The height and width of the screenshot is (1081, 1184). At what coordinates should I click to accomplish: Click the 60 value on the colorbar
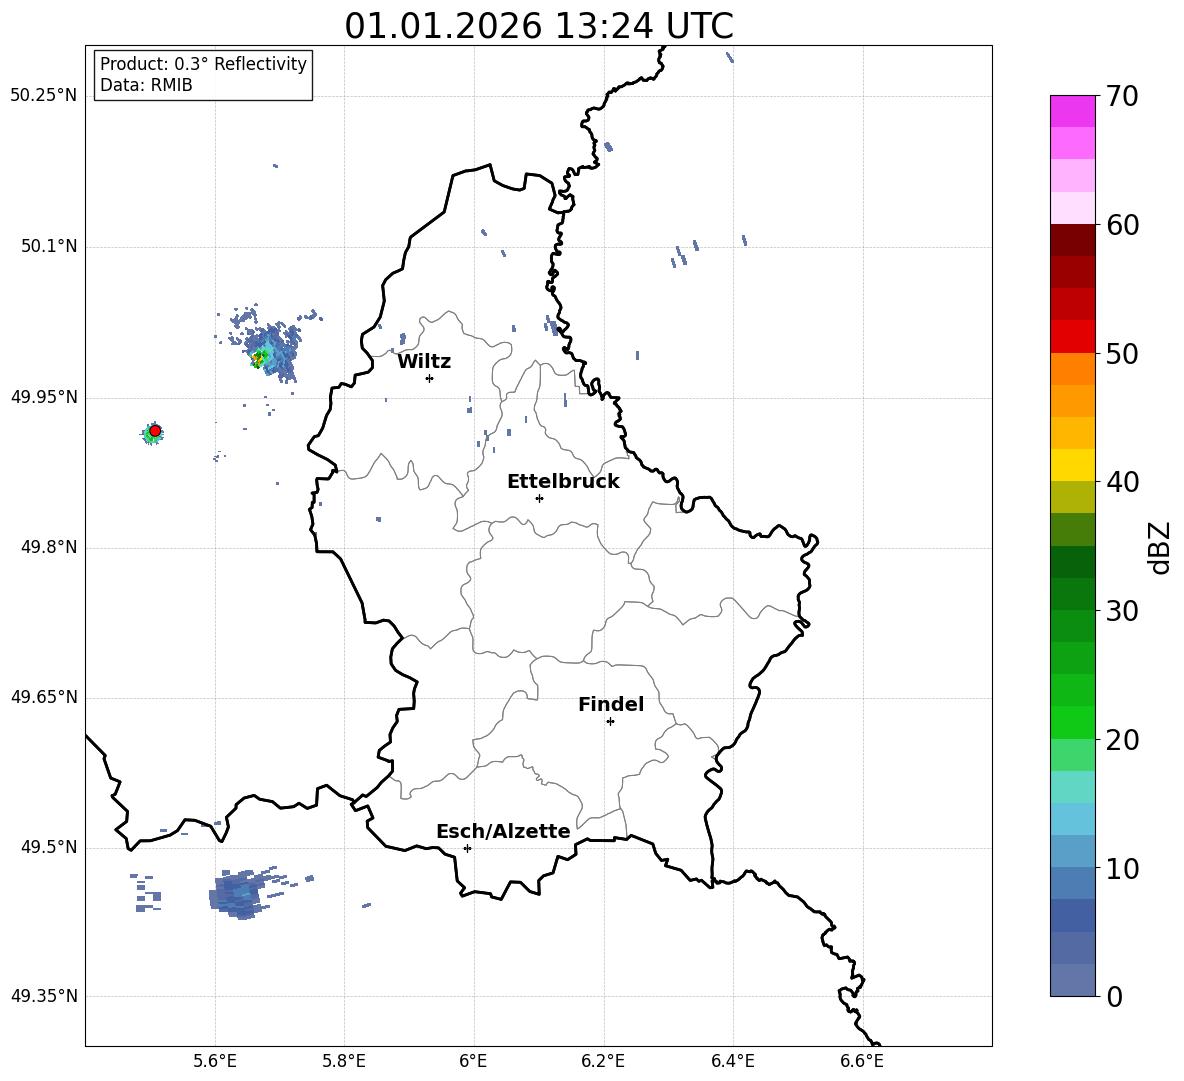(1122, 225)
